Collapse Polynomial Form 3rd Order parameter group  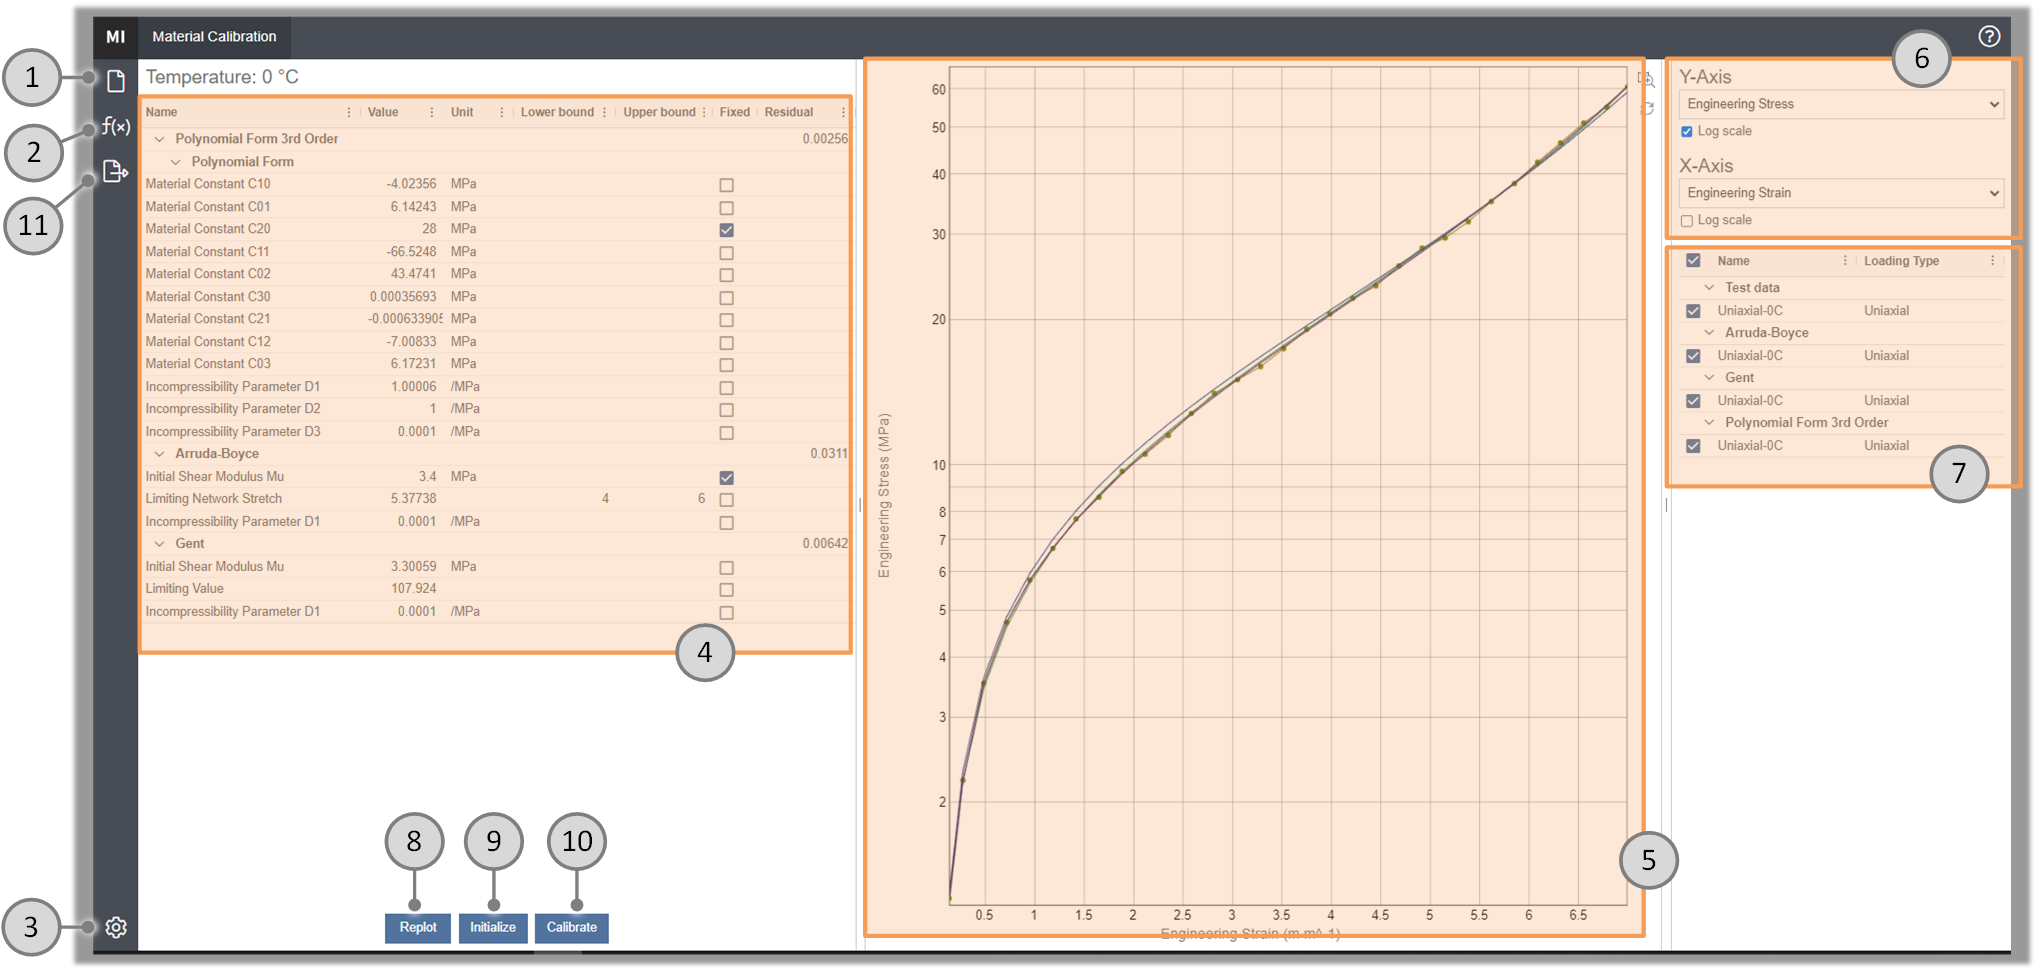pos(160,139)
